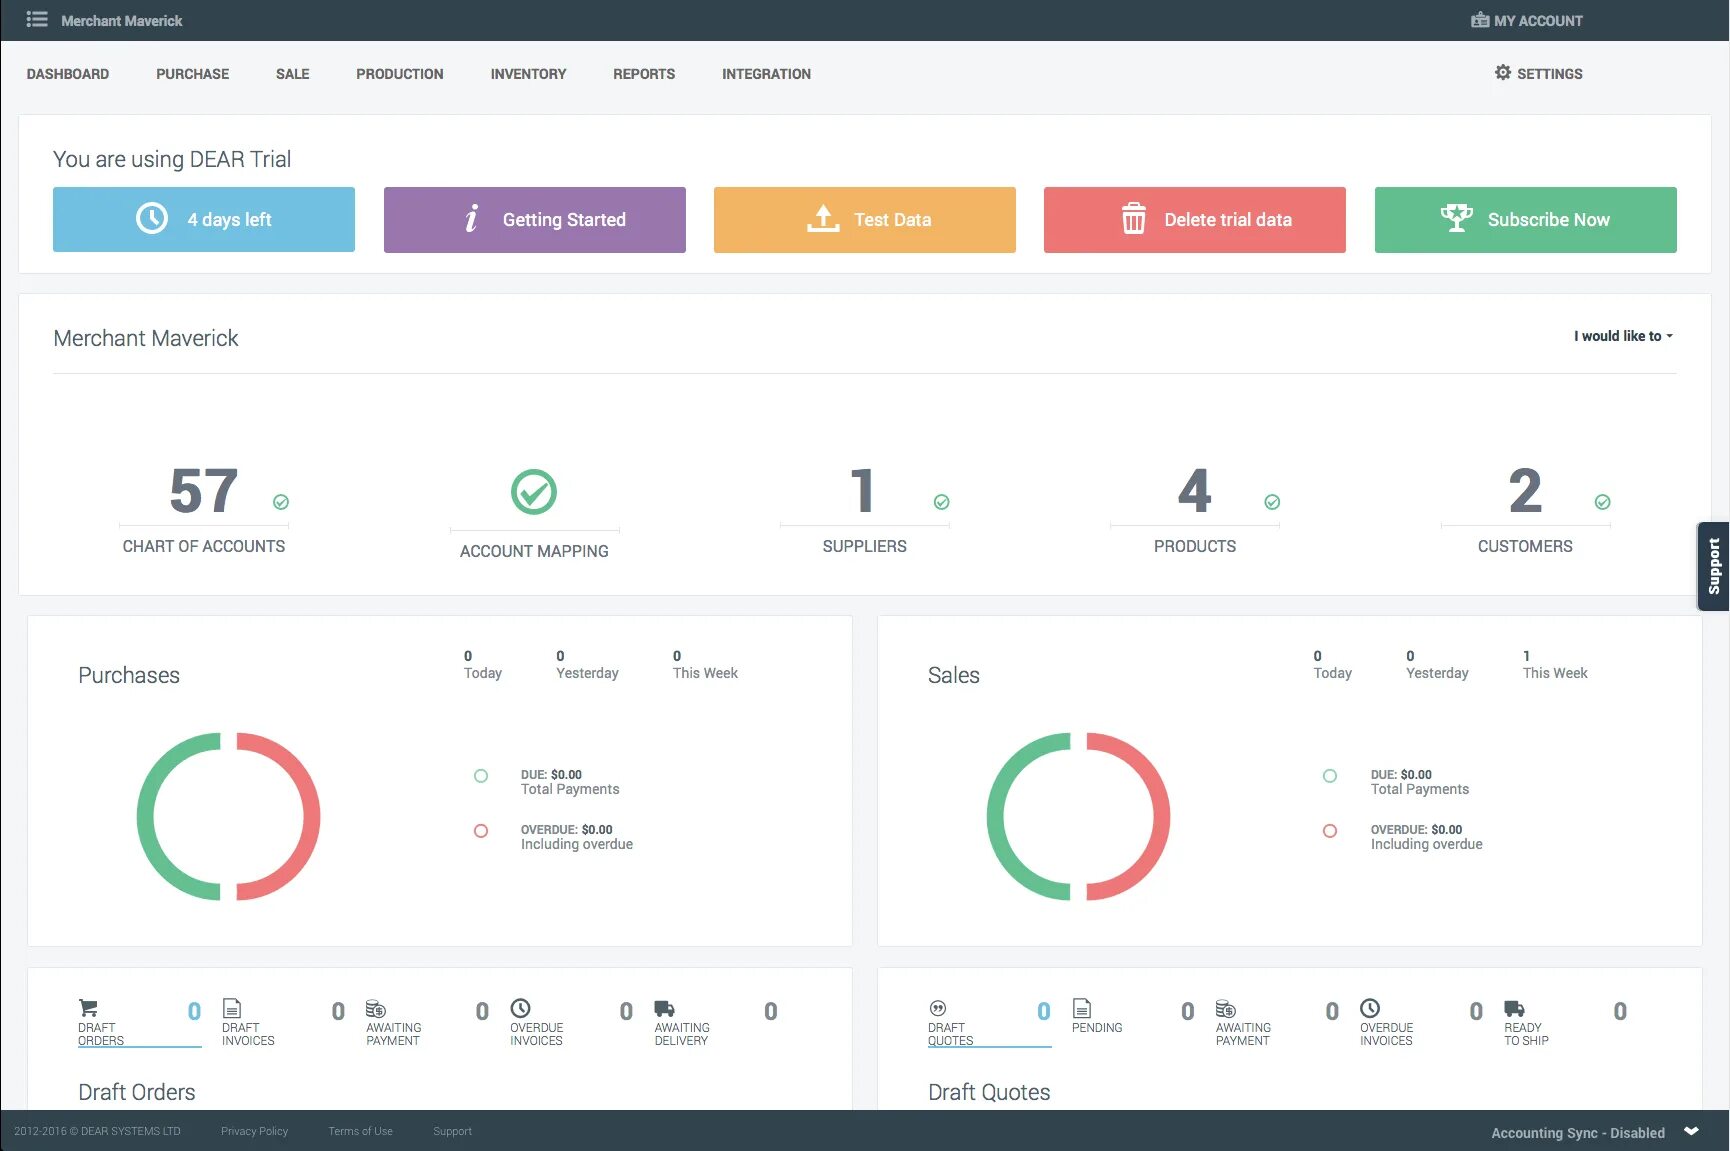Click the Purchases Overdue Invoices clock icon

pyautogui.click(x=520, y=1008)
